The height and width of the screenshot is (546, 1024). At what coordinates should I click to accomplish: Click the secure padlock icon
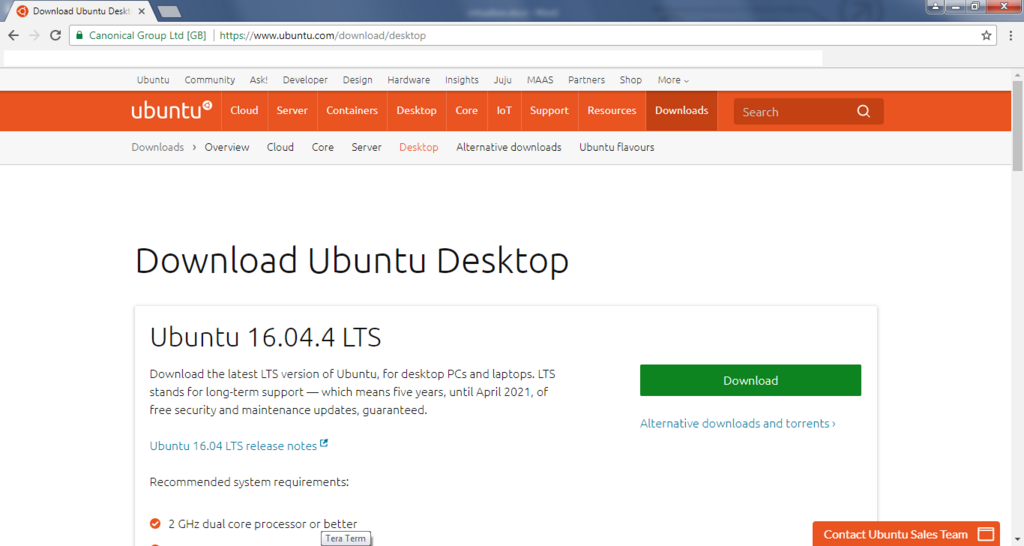pyautogui.click(x=80, y=35)
